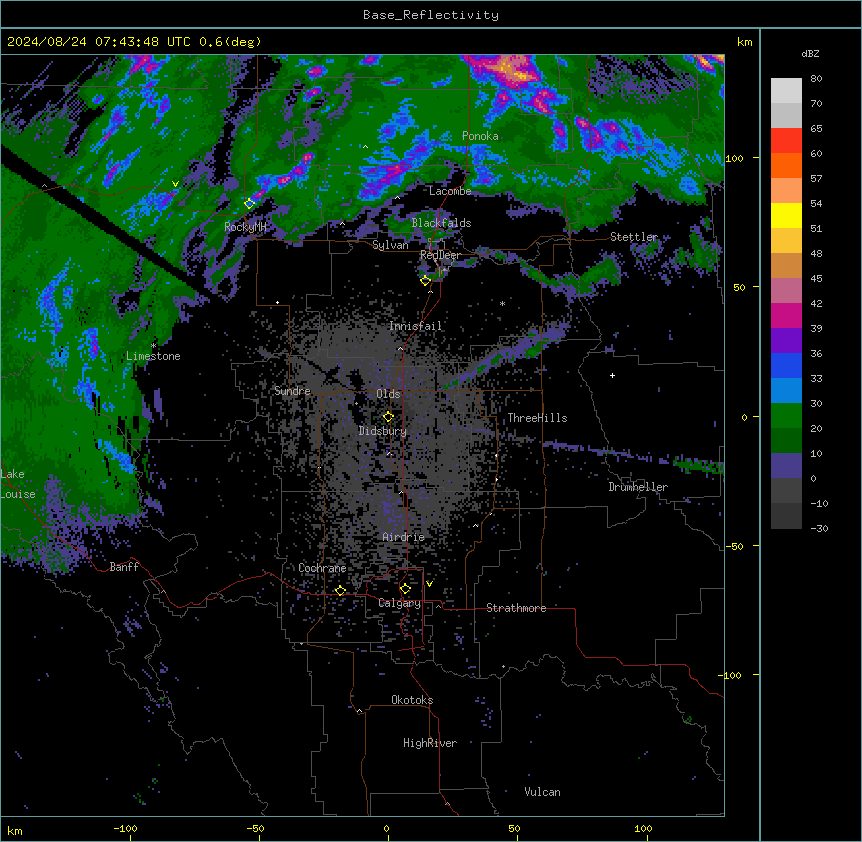Click the Stettler town label
Screen dimensions: 862x842
(x=634, y=237)
